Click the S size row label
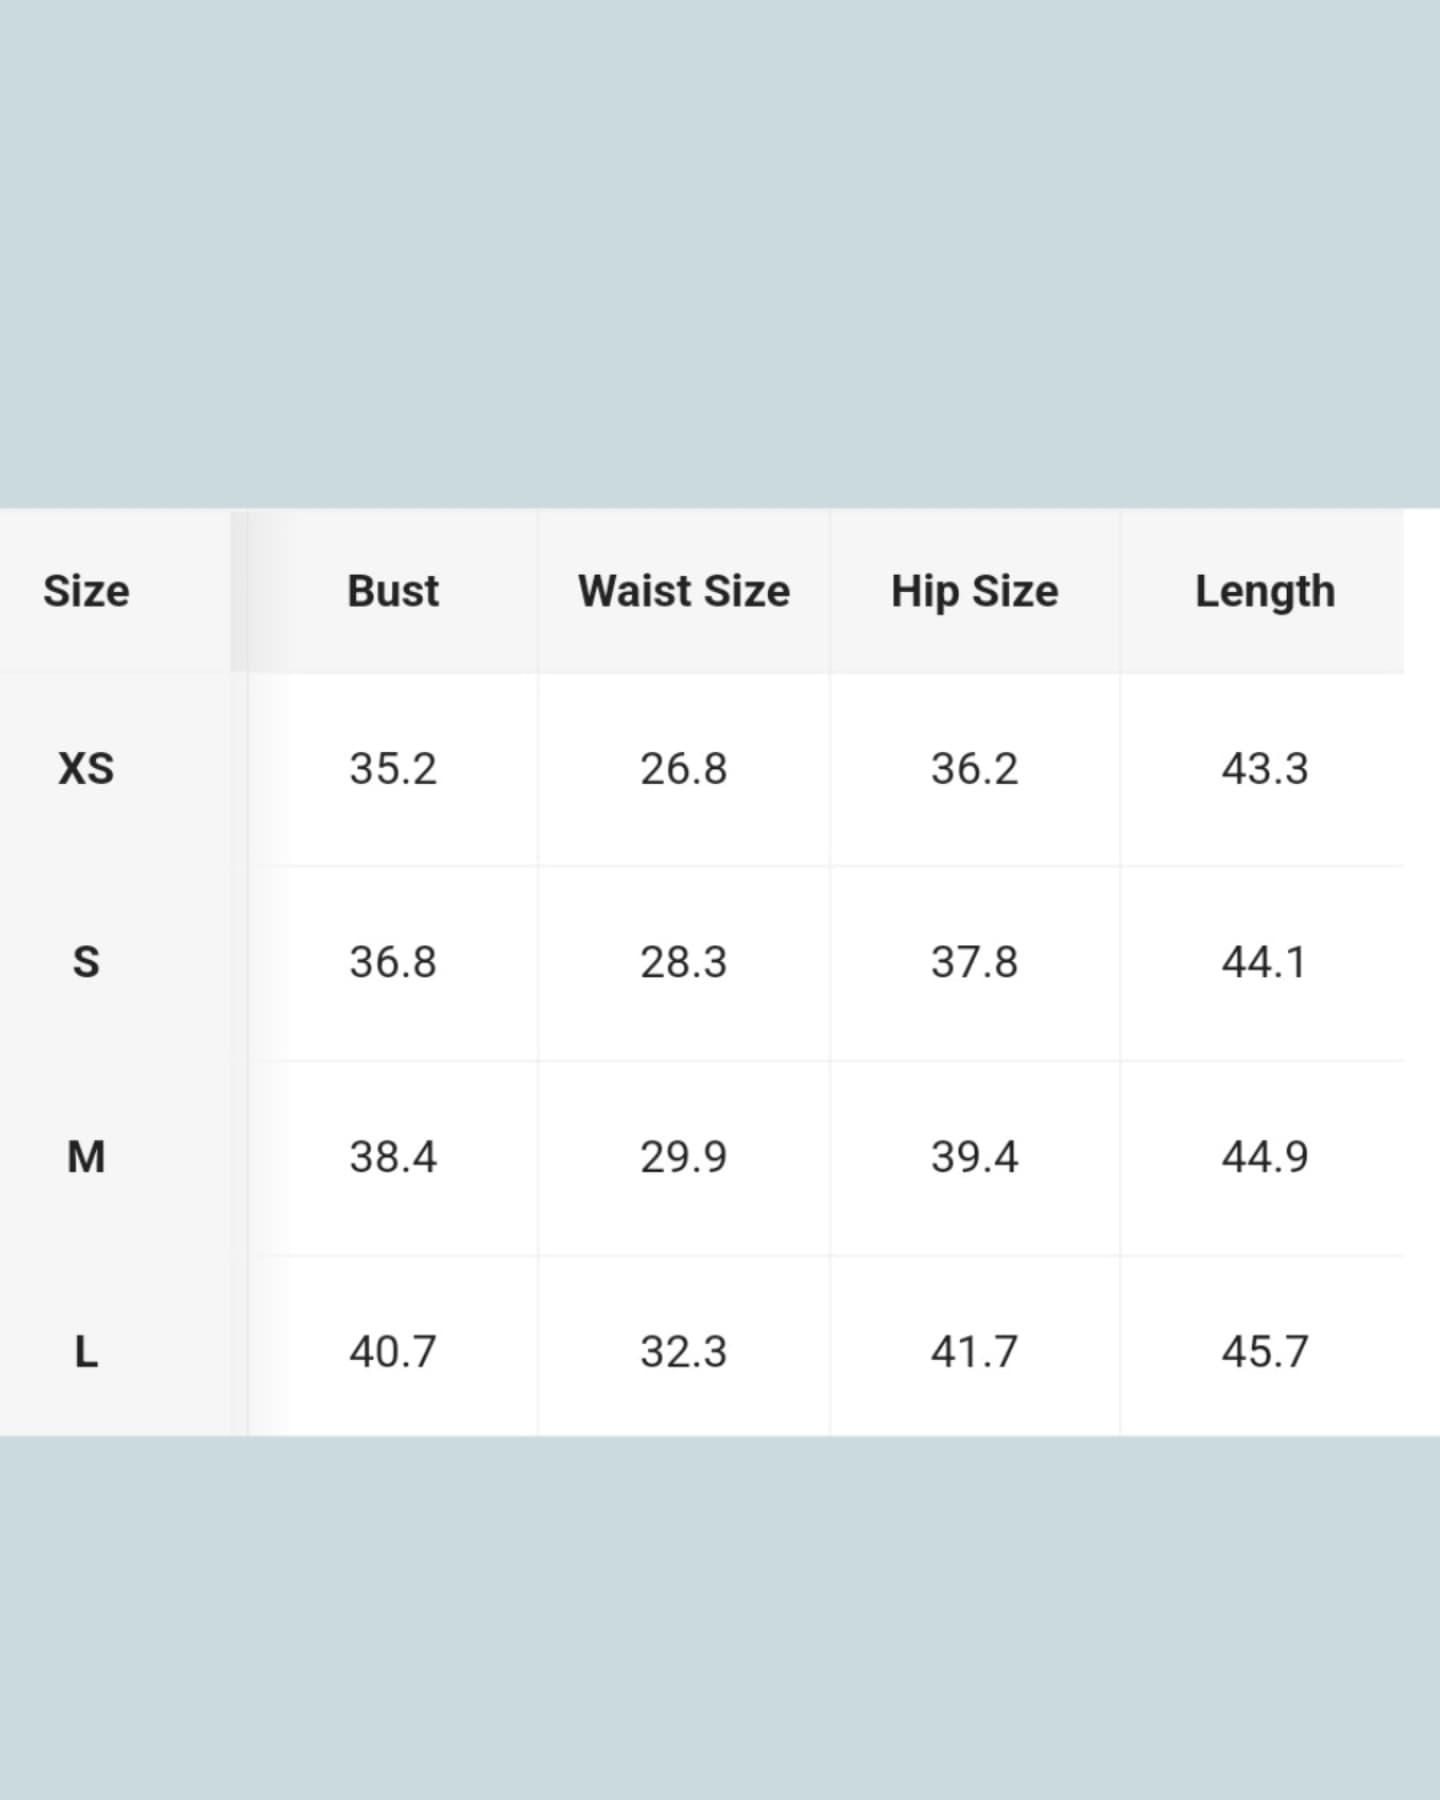The height and width of the screenshot is (1800, 1440). [x=86, y=962]
